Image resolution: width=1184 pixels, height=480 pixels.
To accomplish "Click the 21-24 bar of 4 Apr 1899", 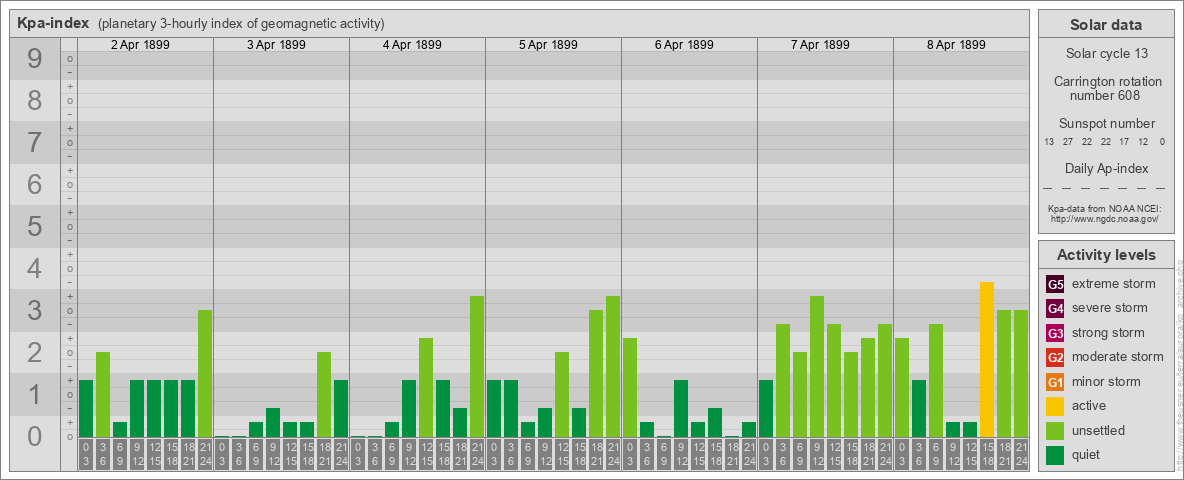I will [477, 367].
